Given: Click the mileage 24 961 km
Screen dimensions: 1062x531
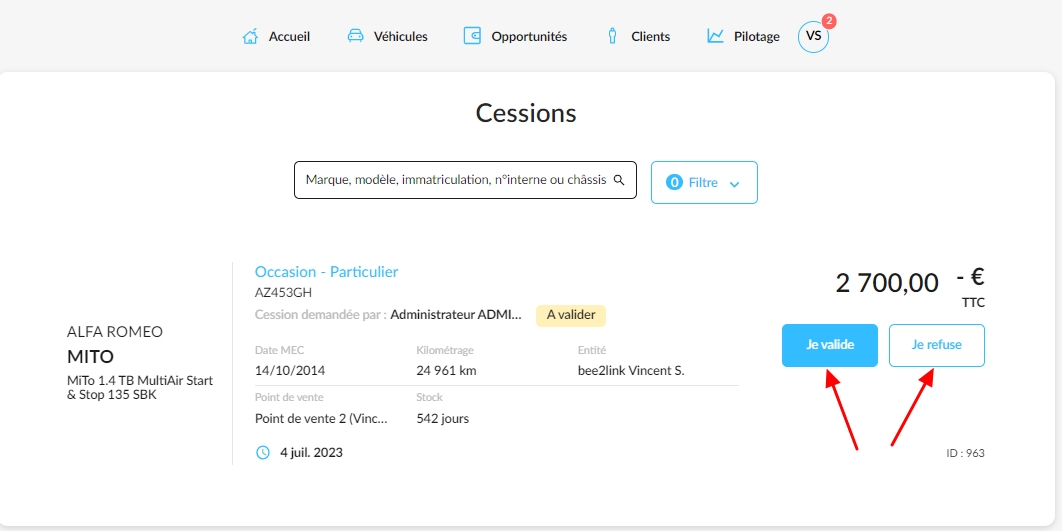Looking at the screenshot, I should (x=446, y=371).
